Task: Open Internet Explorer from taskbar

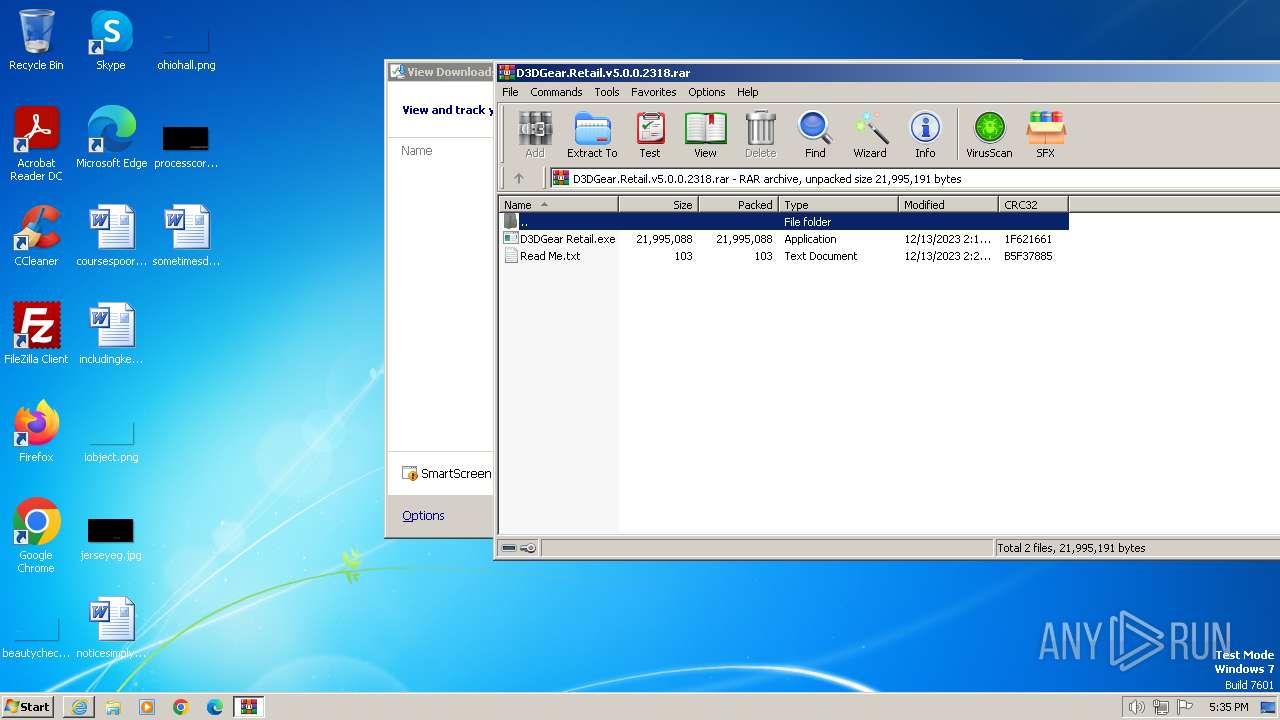Action: pyautogui.click(x=79, y=707)
